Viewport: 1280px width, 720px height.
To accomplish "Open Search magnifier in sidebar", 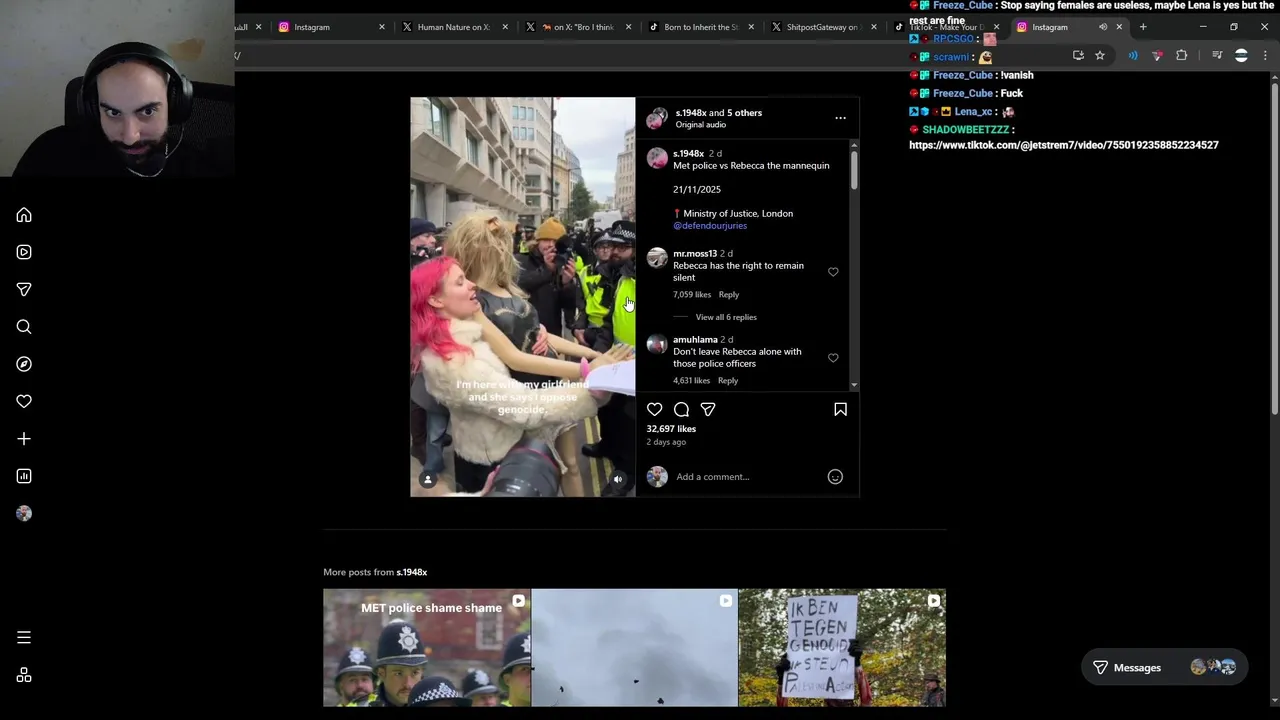I will pyautogui.click(x=24, y=327).
